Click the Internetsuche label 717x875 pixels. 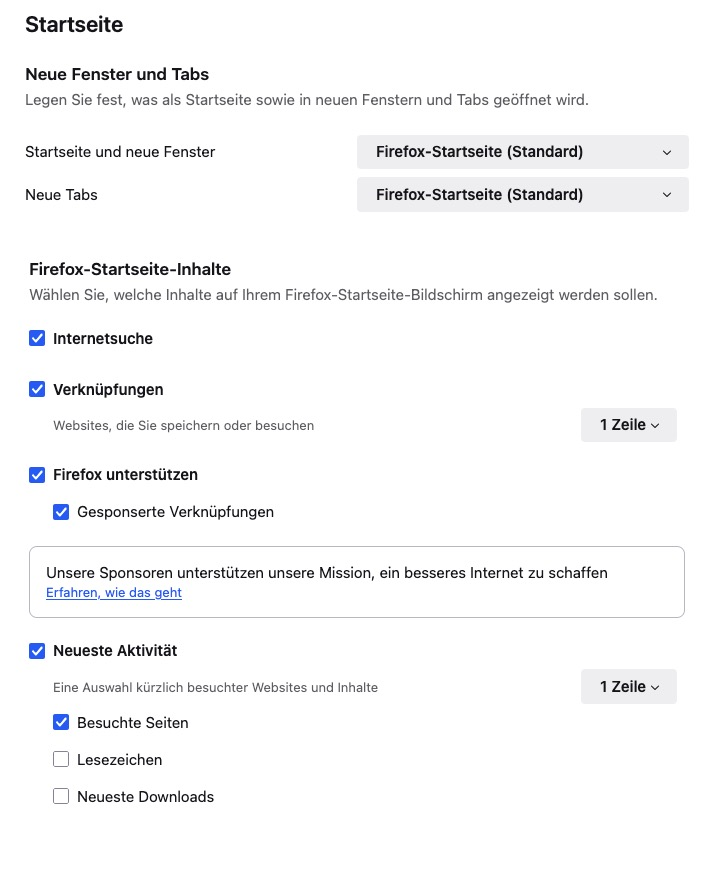tap(103, 339)
